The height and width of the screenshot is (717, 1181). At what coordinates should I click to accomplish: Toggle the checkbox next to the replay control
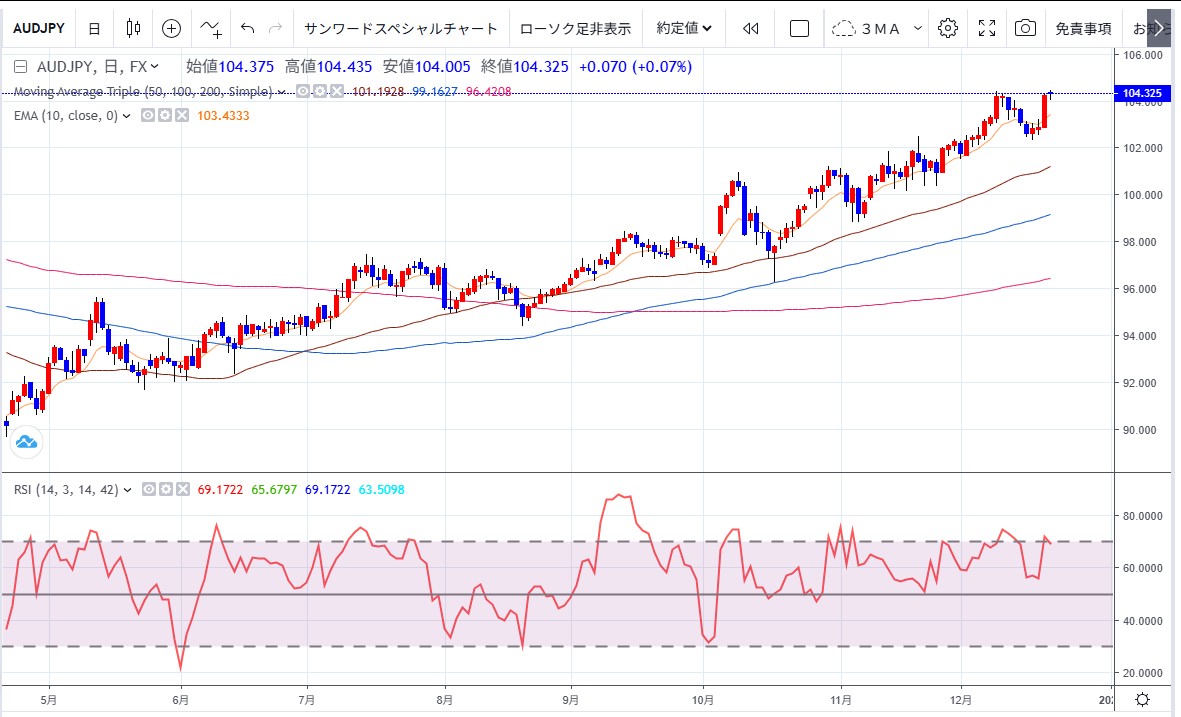pos(801,28)
